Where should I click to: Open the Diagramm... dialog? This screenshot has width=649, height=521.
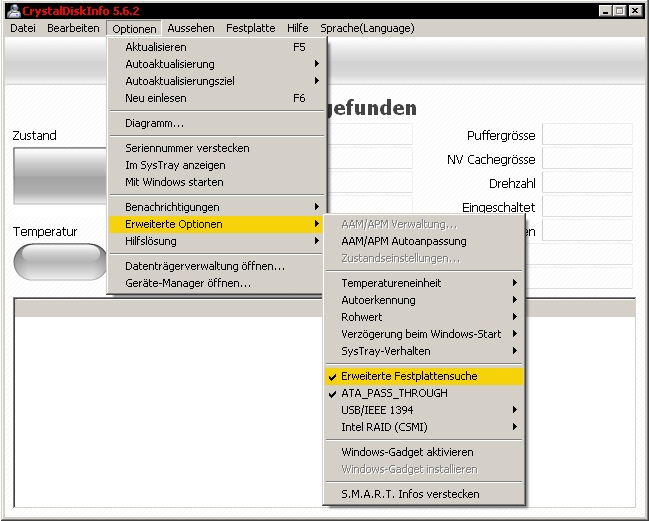point(216,123)
